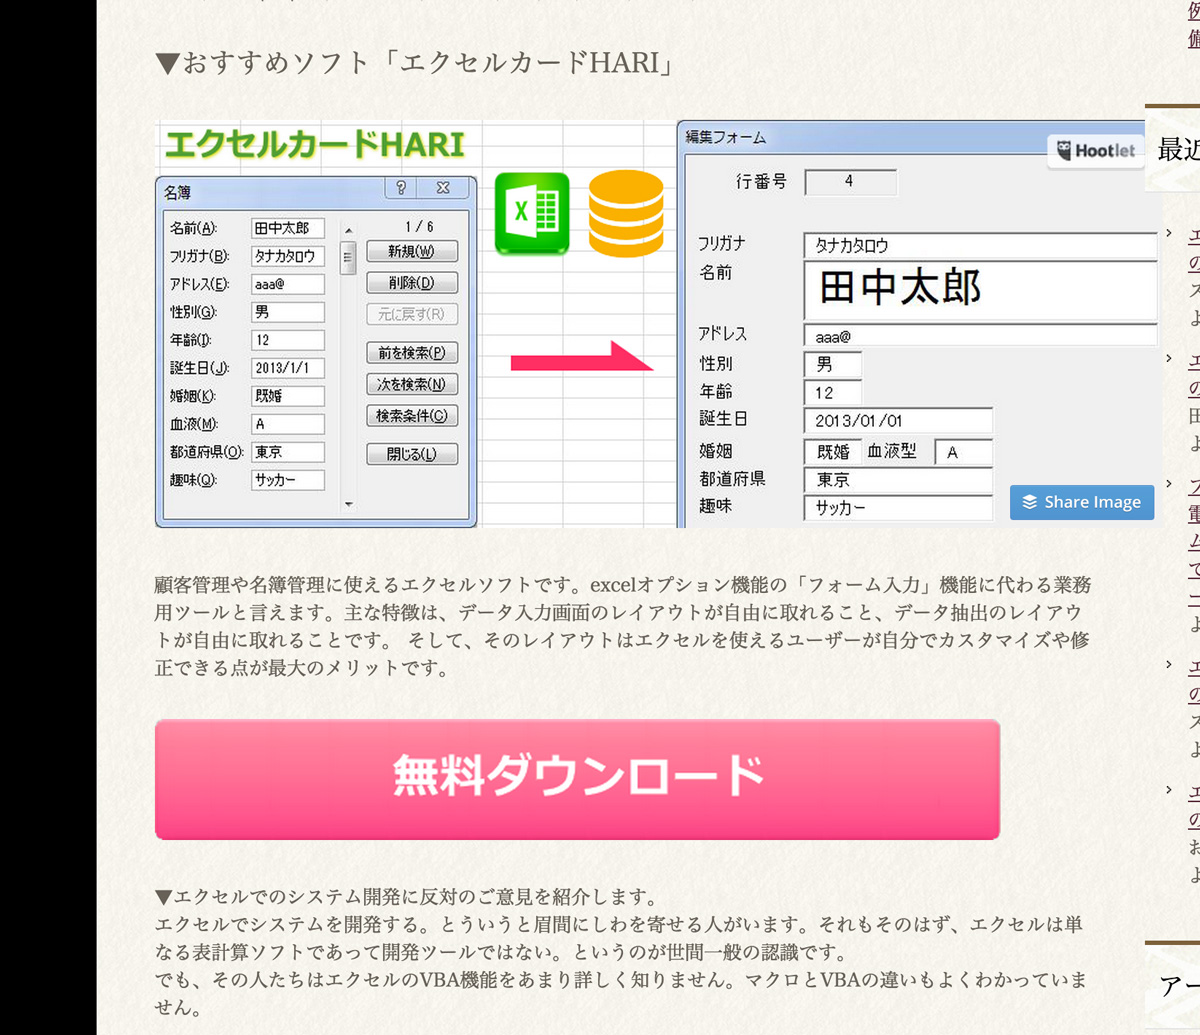Click the 次を検索(N) button
This screenshot has height=1035, width=1200.
click(x=412, y=384)
